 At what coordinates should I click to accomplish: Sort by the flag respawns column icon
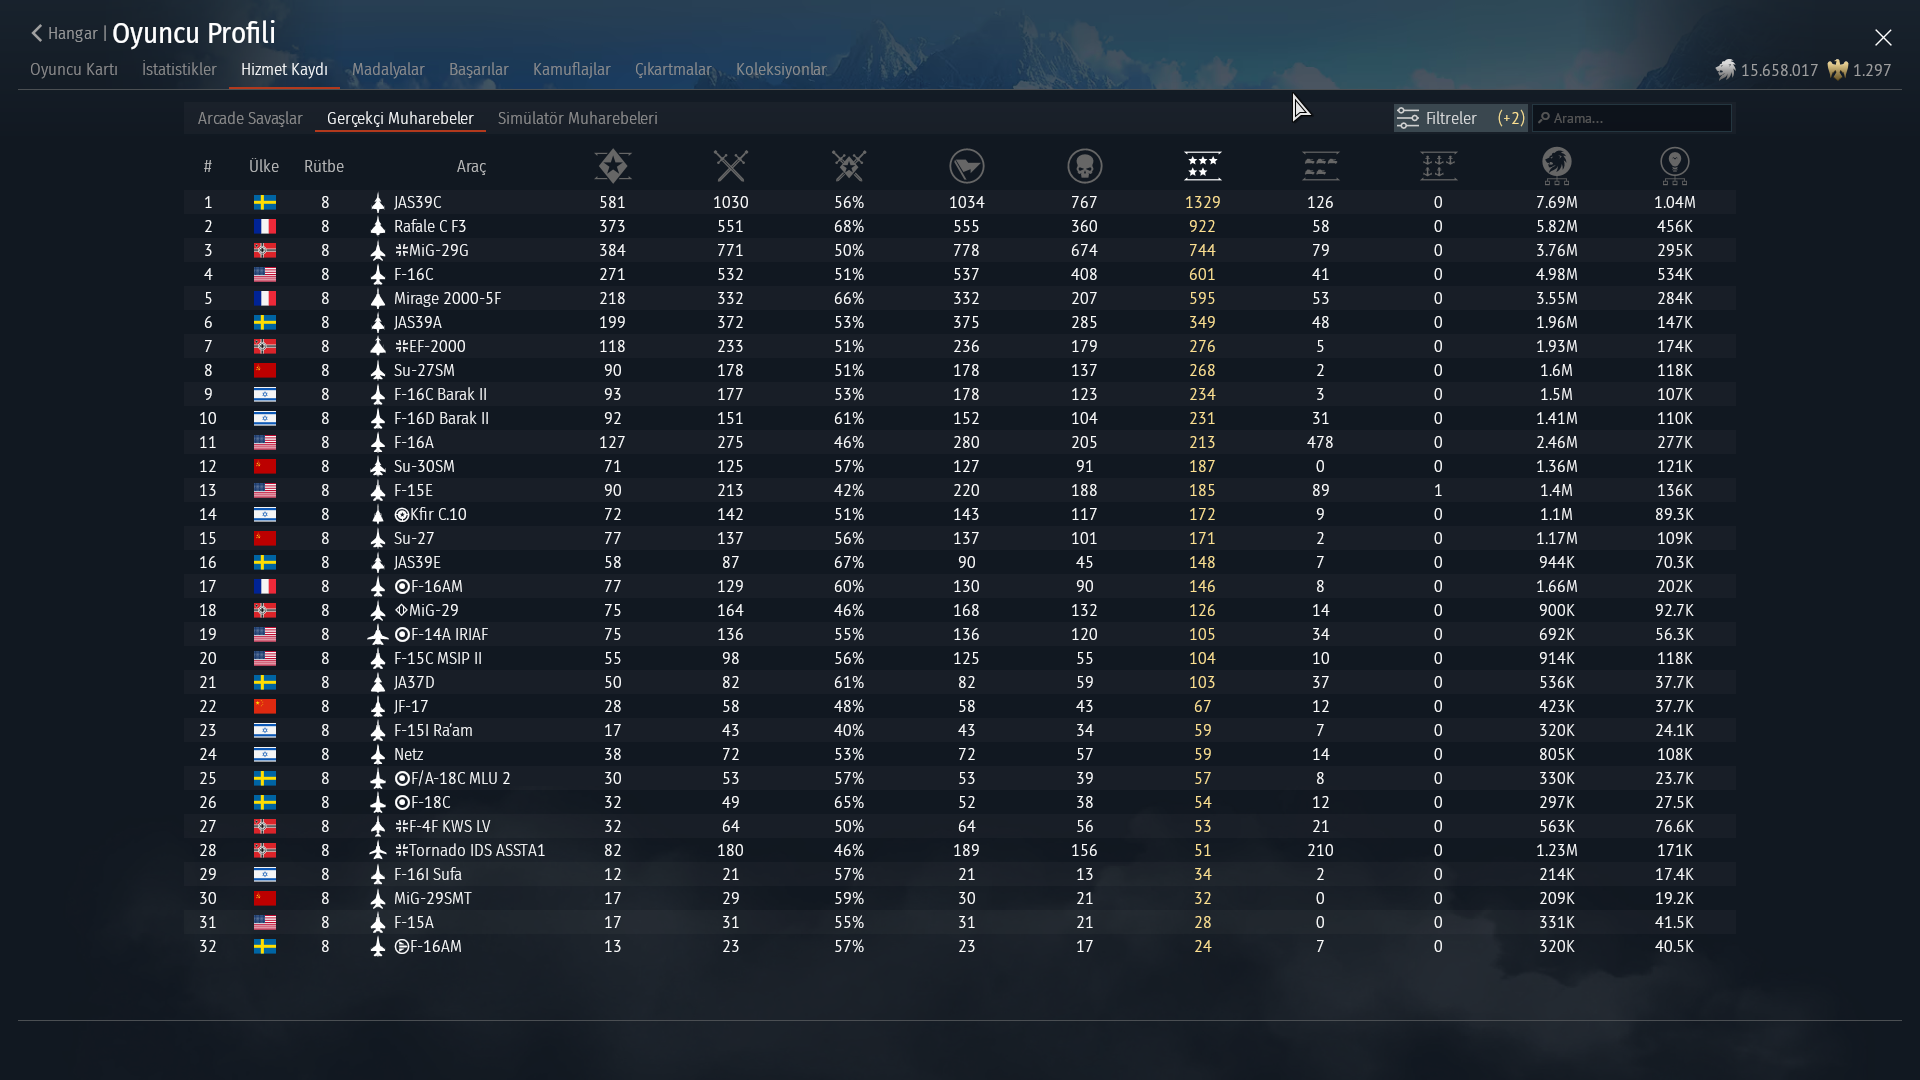tap(966, 166)
